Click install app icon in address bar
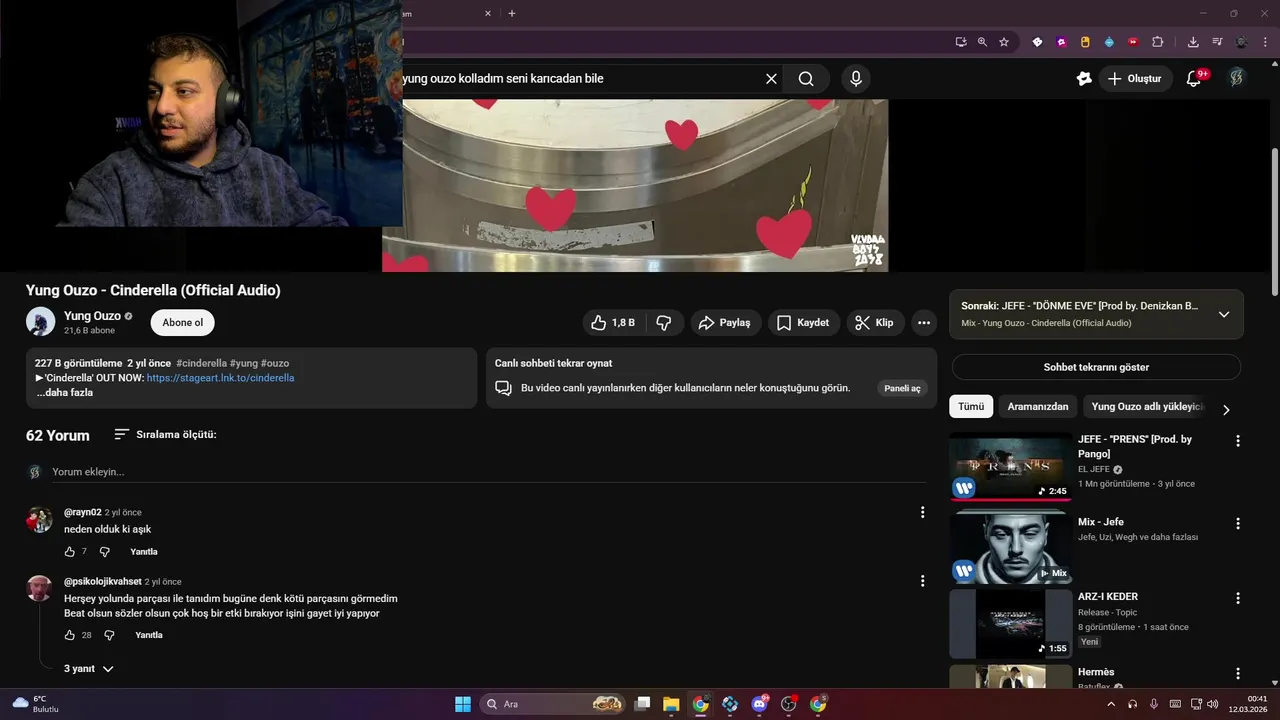 coord(961,42)
